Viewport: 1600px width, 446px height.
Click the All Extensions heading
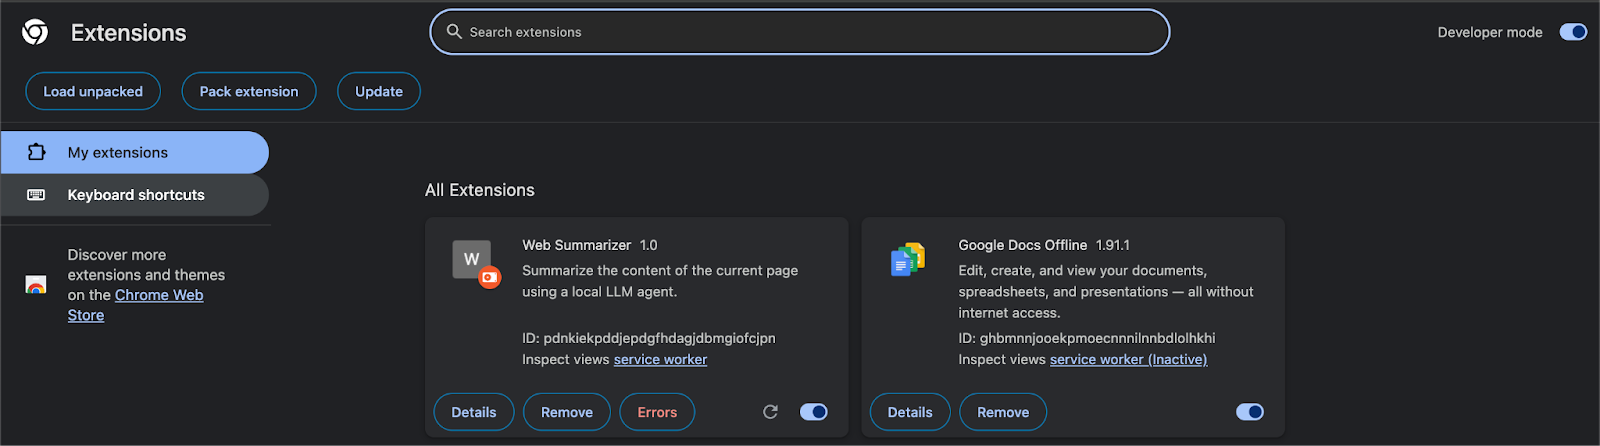click(x=480, y=190)
